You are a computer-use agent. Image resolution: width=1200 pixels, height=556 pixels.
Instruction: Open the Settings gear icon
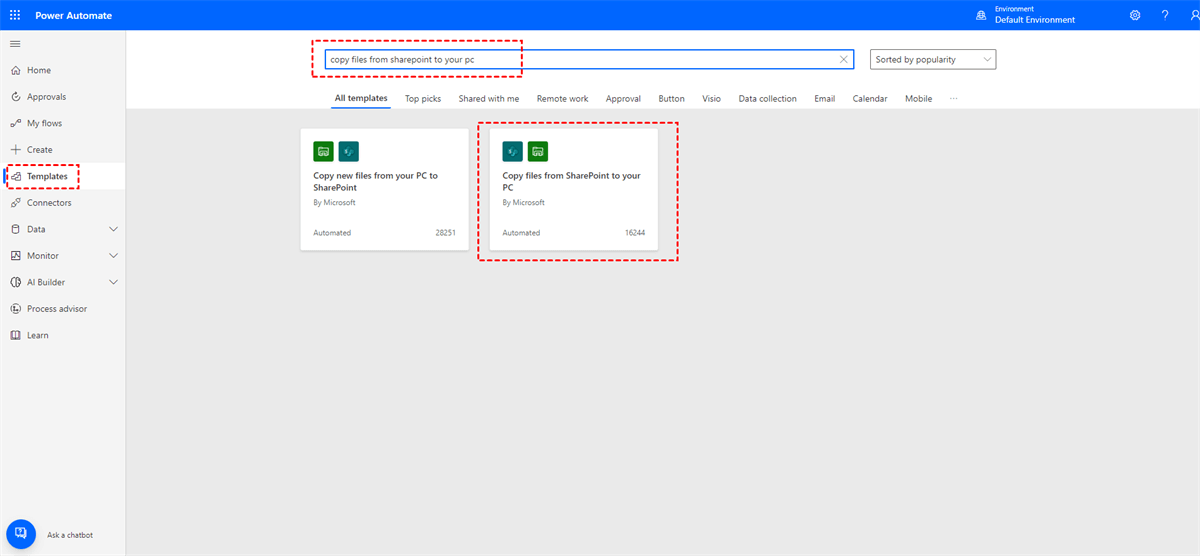pyautogui.click(x=1135, y=15)
